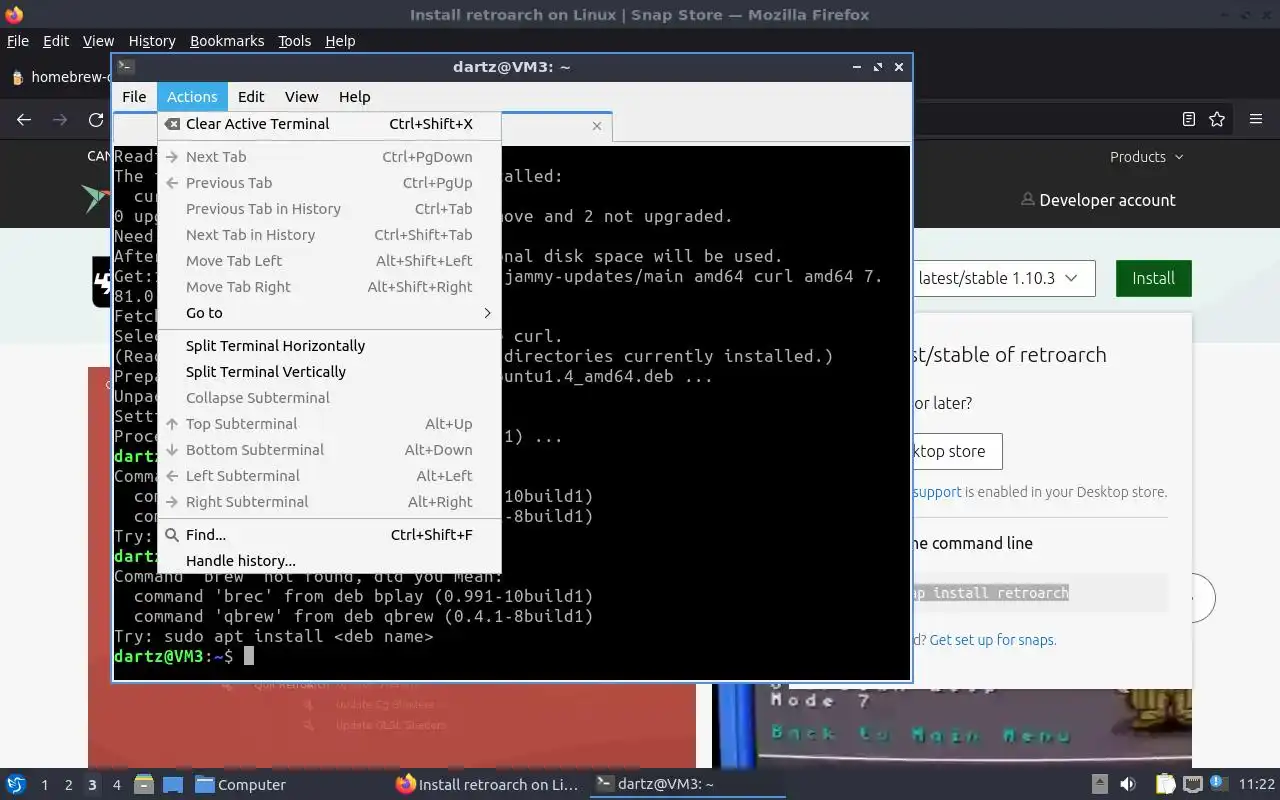Viewport: 1280px width, 800px height.
Task: Click Get set up for snaps link
Action: pyautogui.click(x=993, y=640)
